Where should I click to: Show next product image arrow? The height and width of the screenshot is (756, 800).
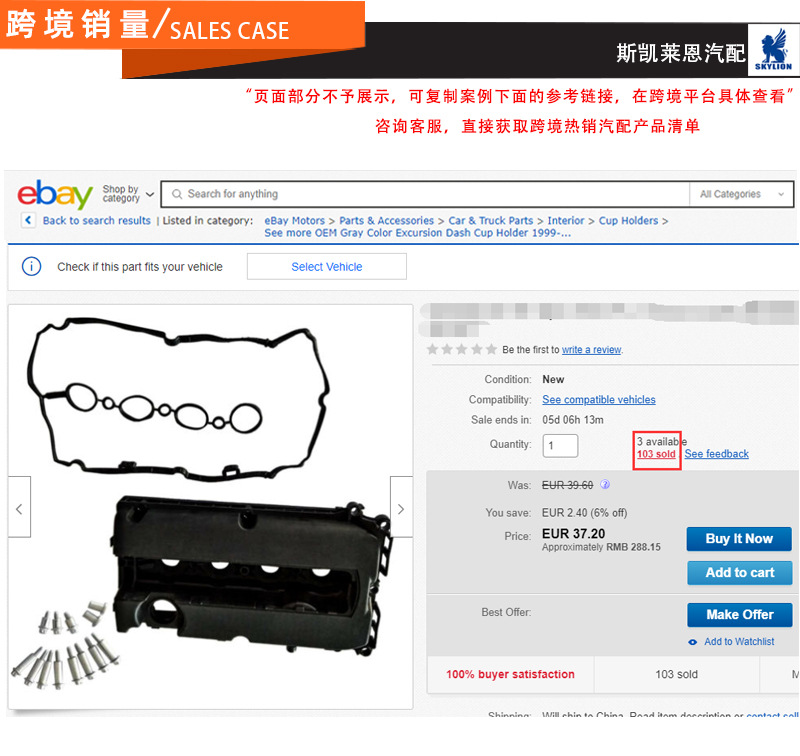401,507
